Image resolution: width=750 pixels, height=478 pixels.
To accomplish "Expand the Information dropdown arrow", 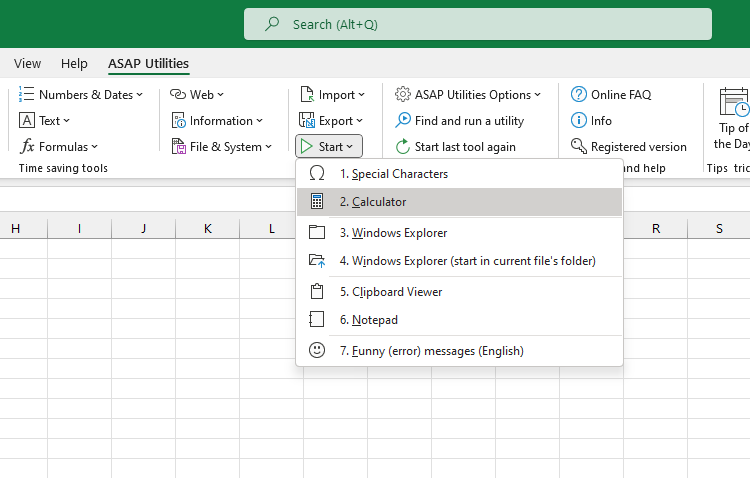I will [x=259, y=121].
